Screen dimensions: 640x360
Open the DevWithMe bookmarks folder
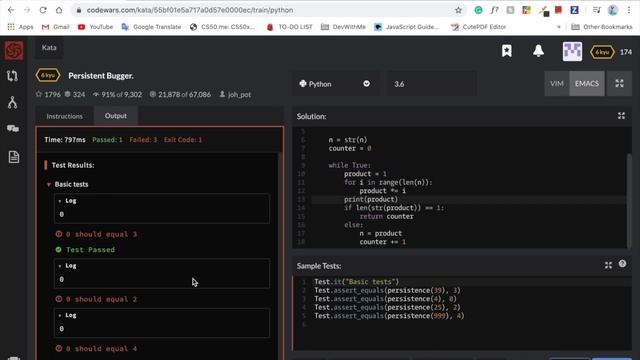343,27
